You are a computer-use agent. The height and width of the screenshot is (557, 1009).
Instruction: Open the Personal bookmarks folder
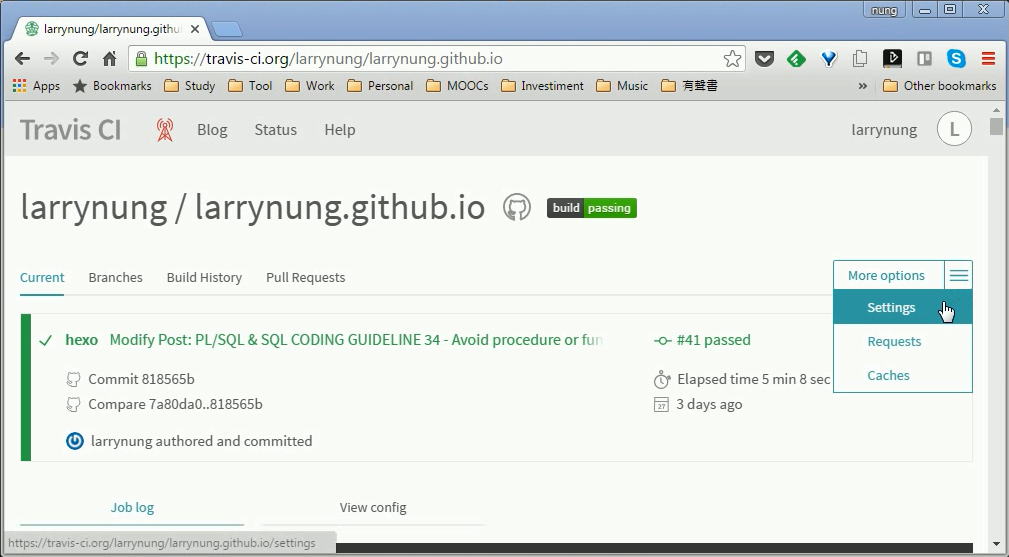coord(380,86)
